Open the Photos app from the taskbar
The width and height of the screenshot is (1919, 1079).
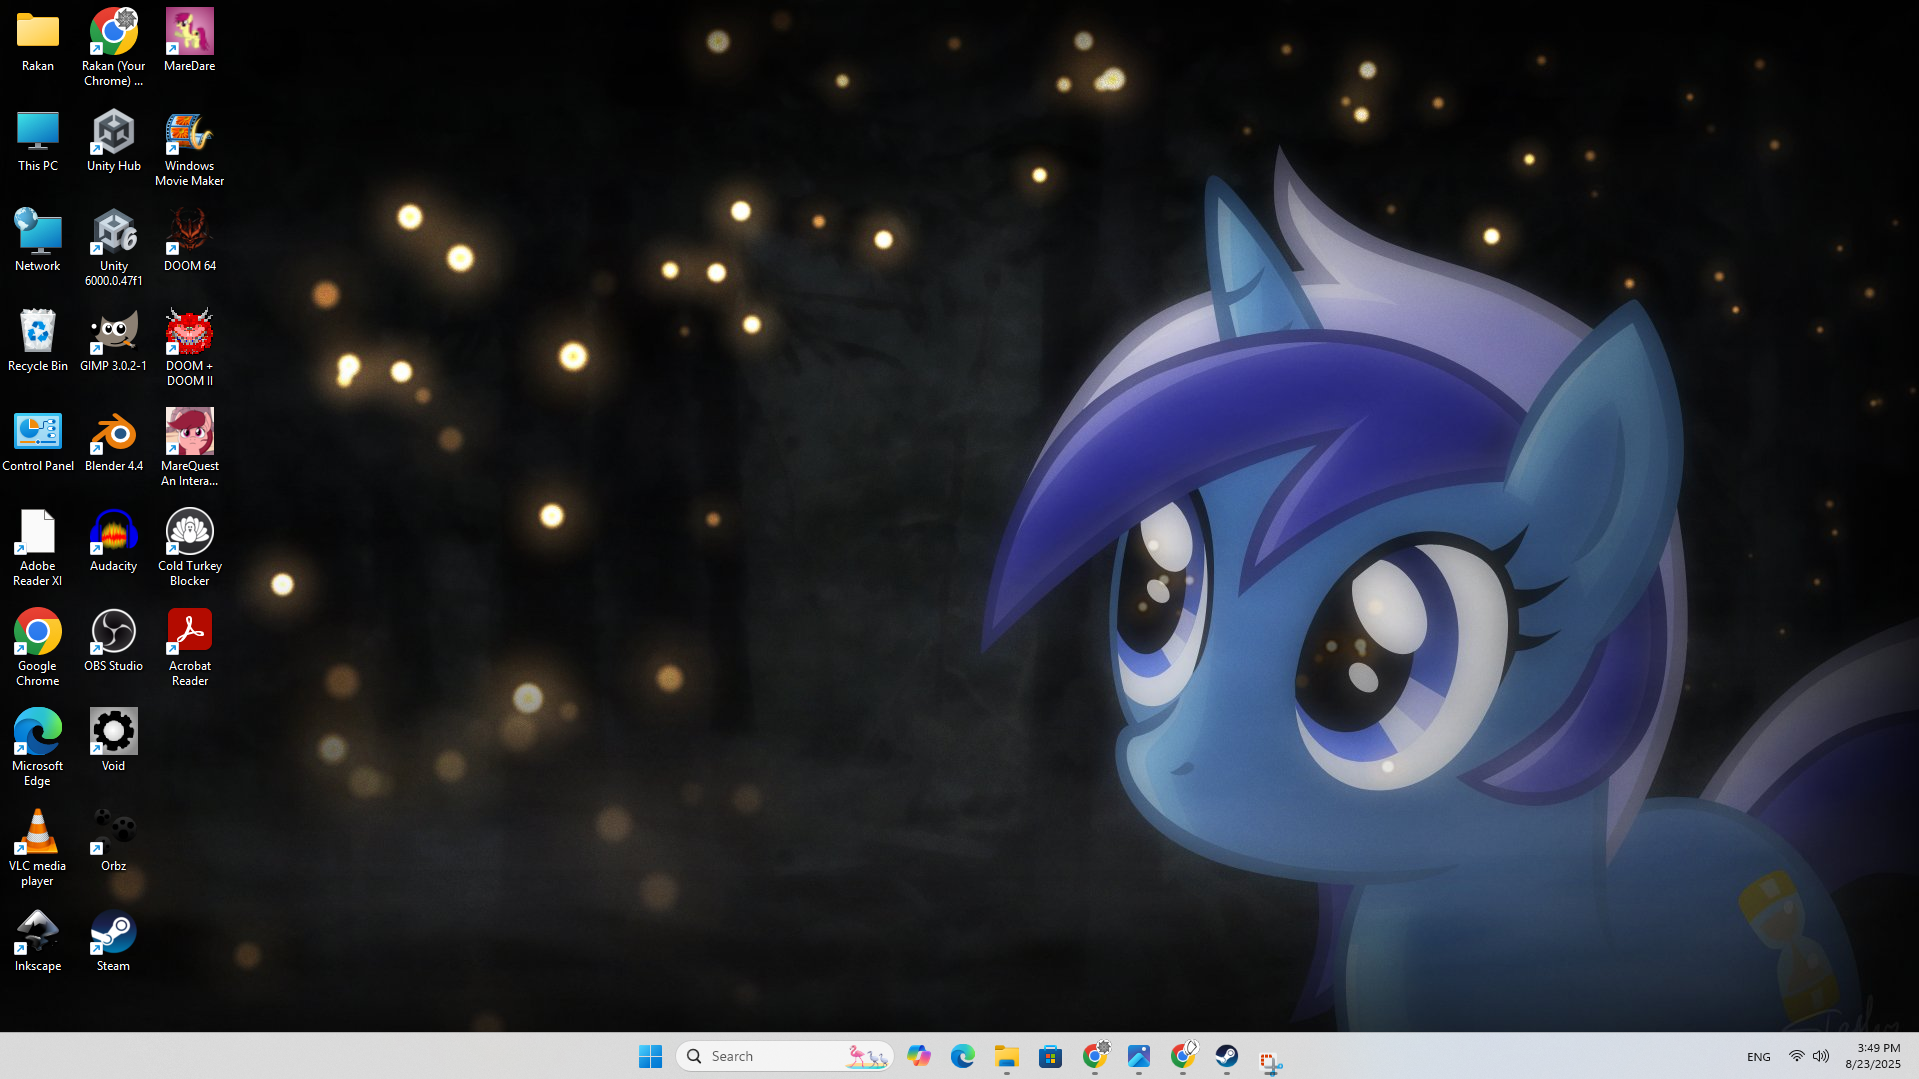click(x=1139, y=1056)
